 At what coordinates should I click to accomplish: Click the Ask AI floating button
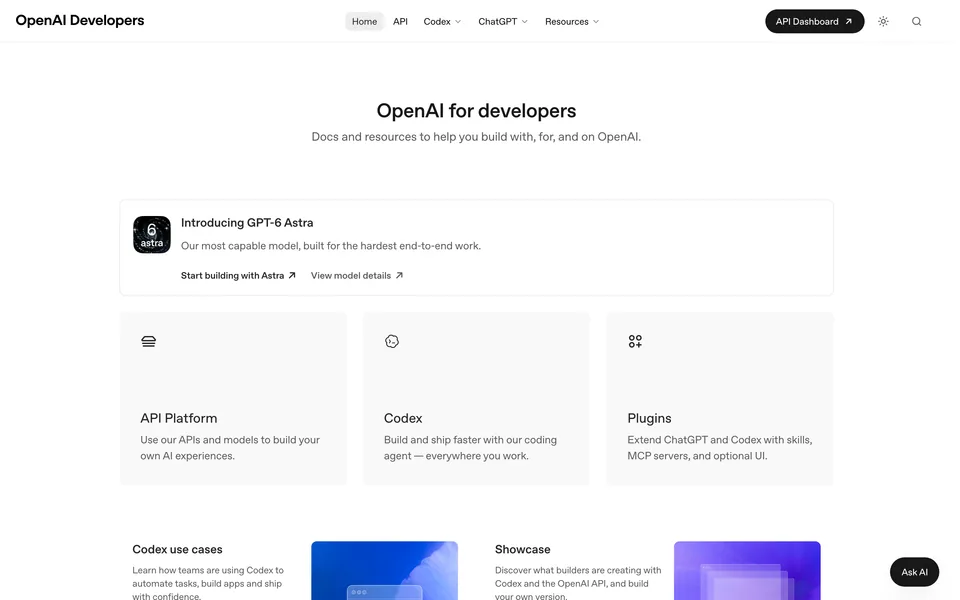click(914, 572)
